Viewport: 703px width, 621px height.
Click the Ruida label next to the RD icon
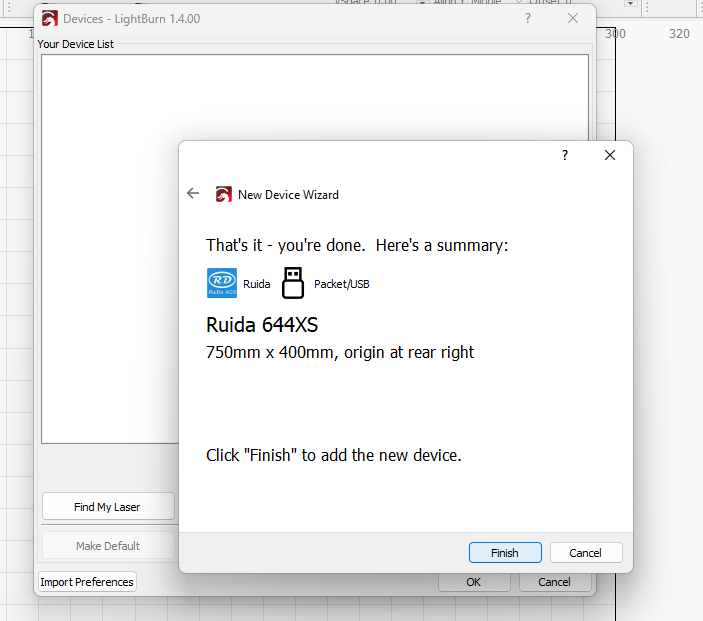pyautogui.click(x=256, y=284)
